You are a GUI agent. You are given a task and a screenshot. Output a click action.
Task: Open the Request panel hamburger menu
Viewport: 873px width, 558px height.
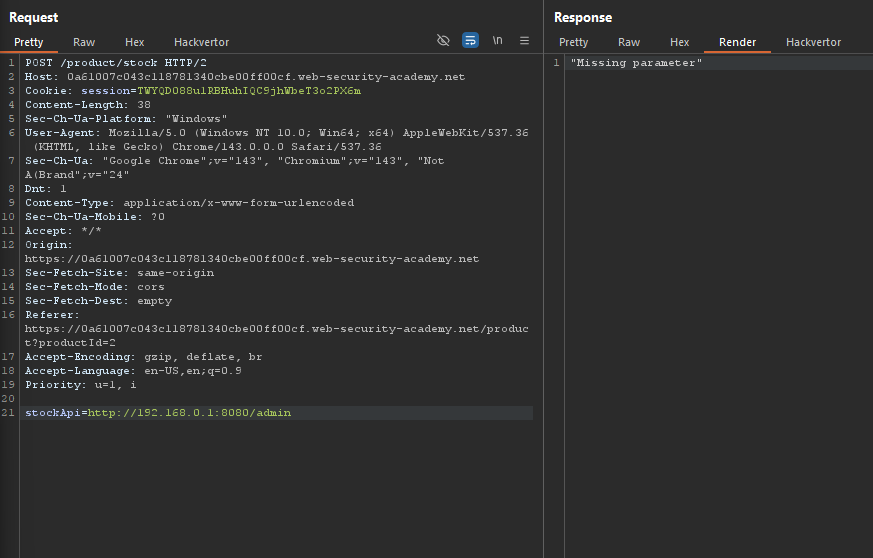click(524, 40)
